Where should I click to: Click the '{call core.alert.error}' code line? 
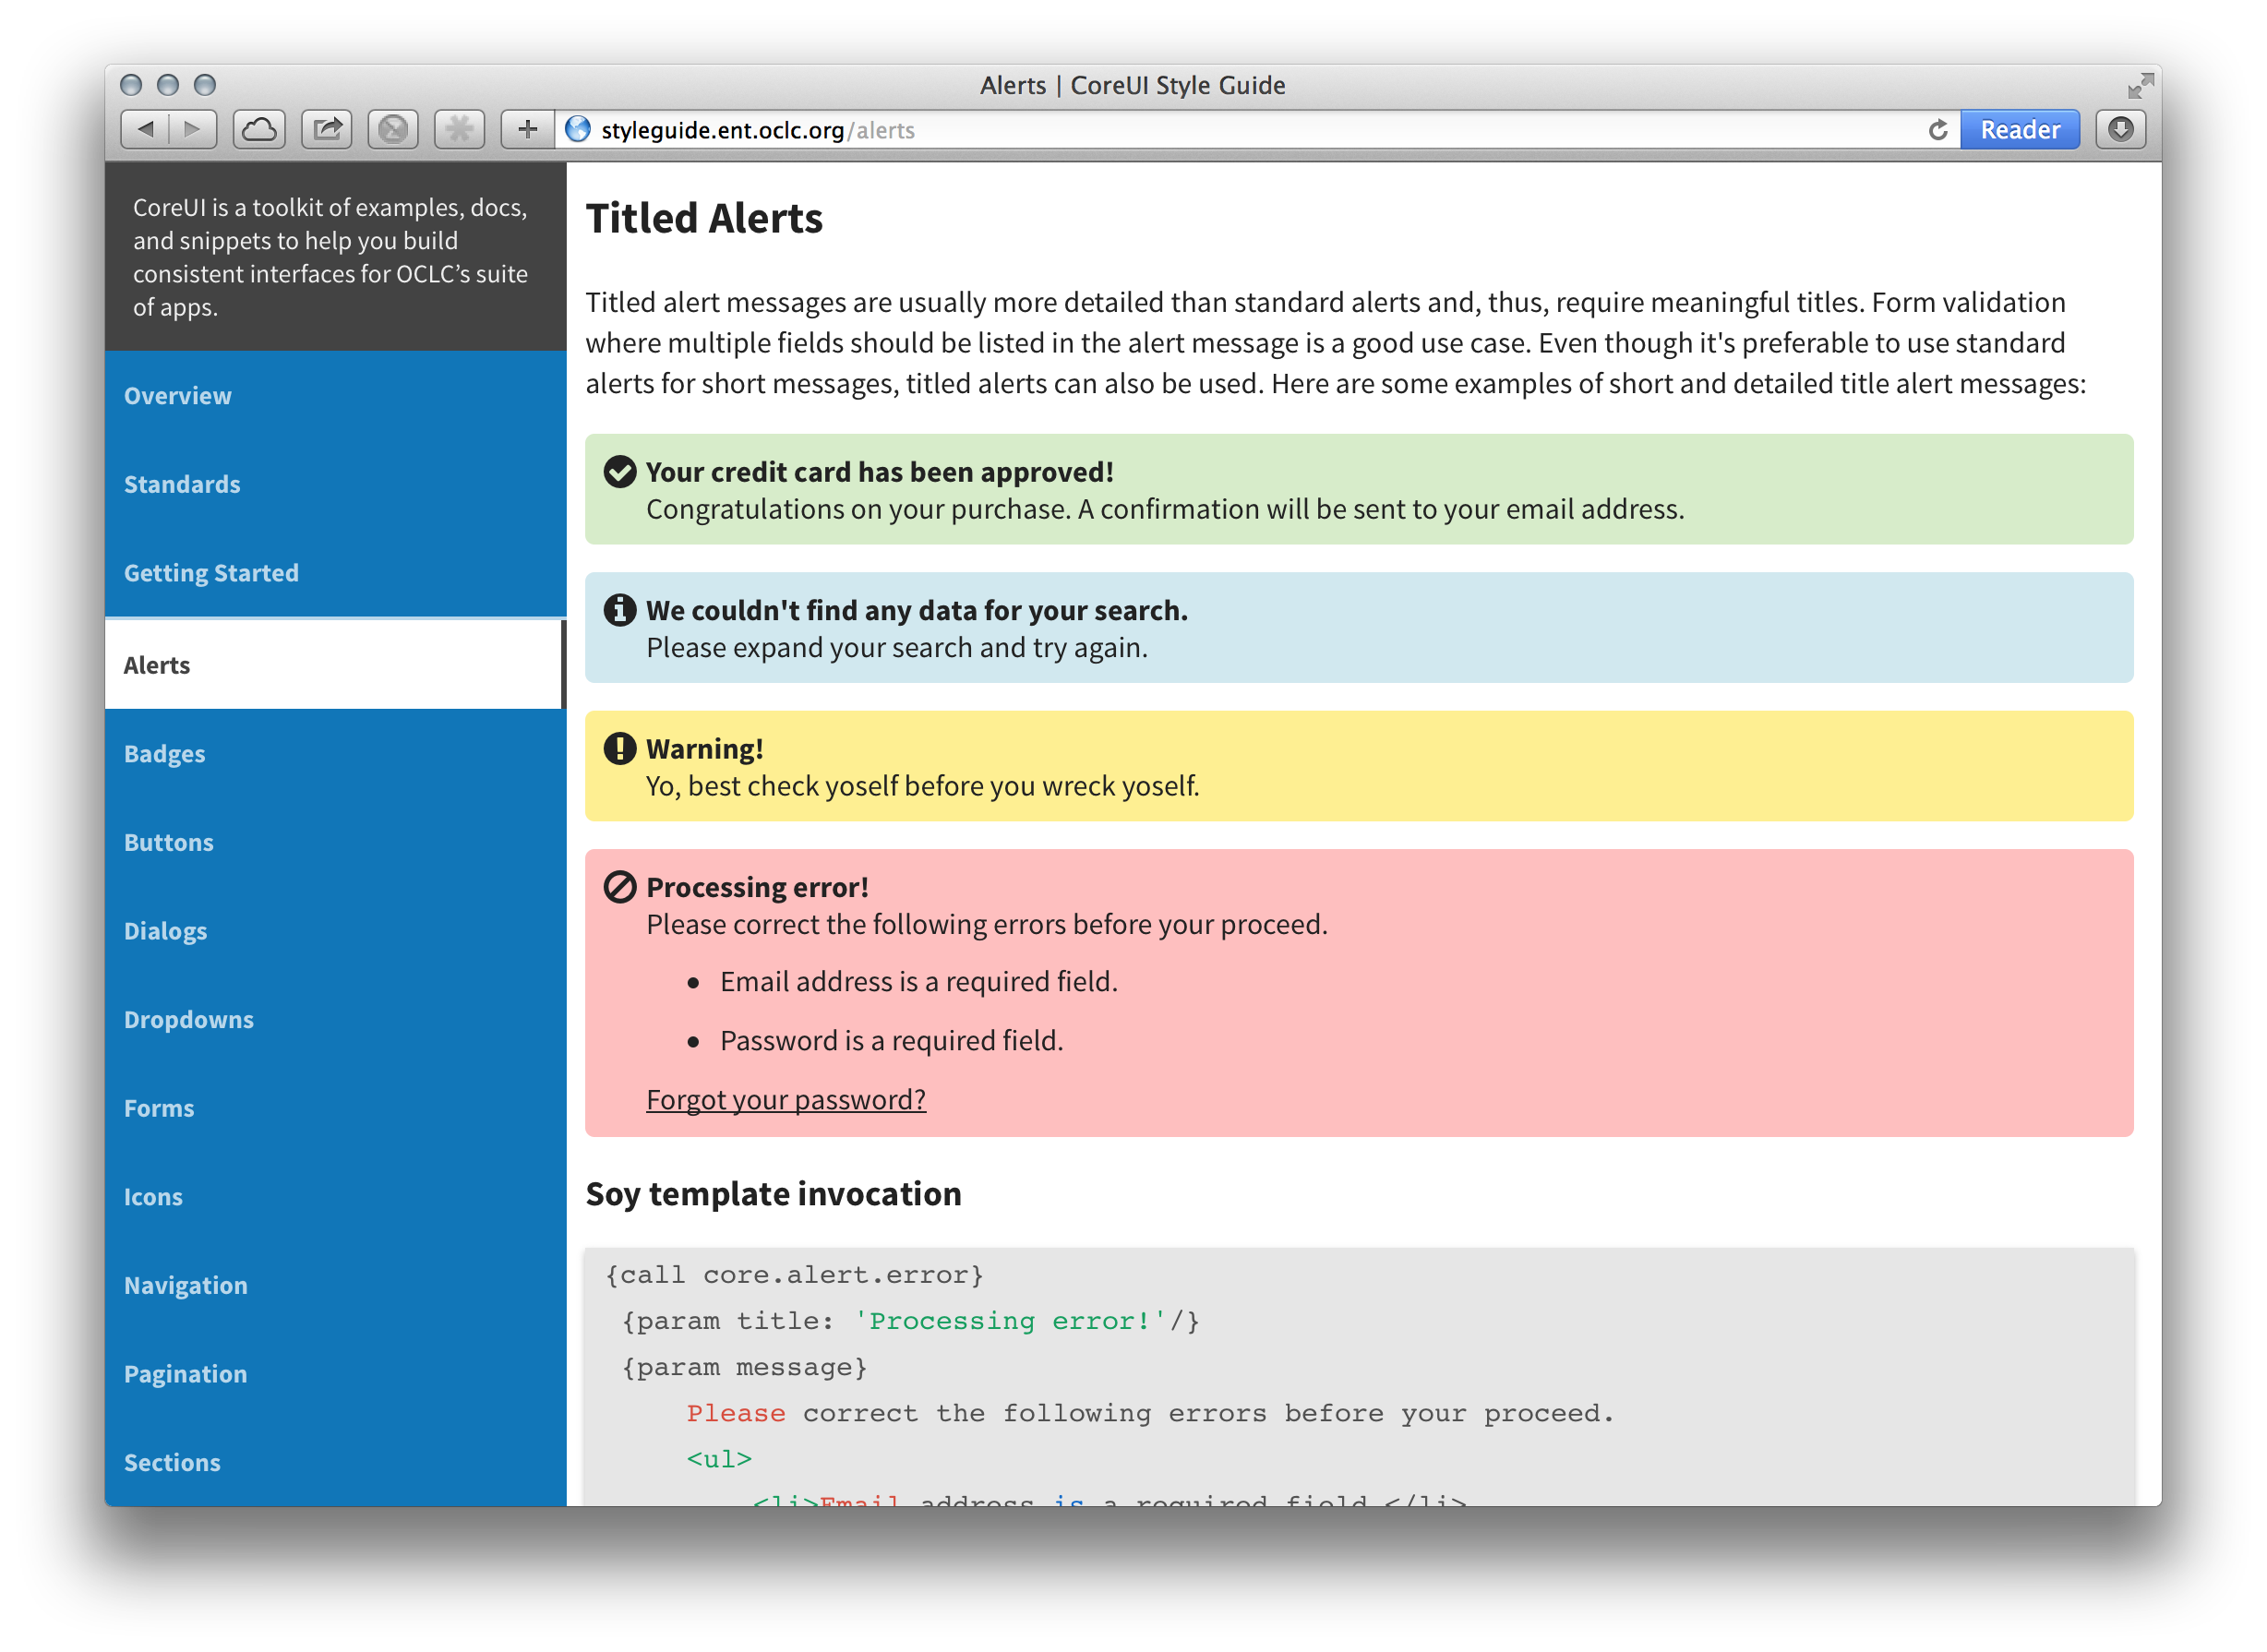tap(795, 1275)
